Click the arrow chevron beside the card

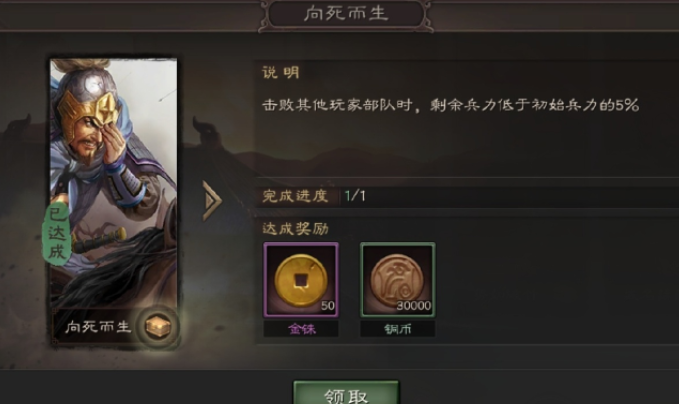tap(212, 200)
